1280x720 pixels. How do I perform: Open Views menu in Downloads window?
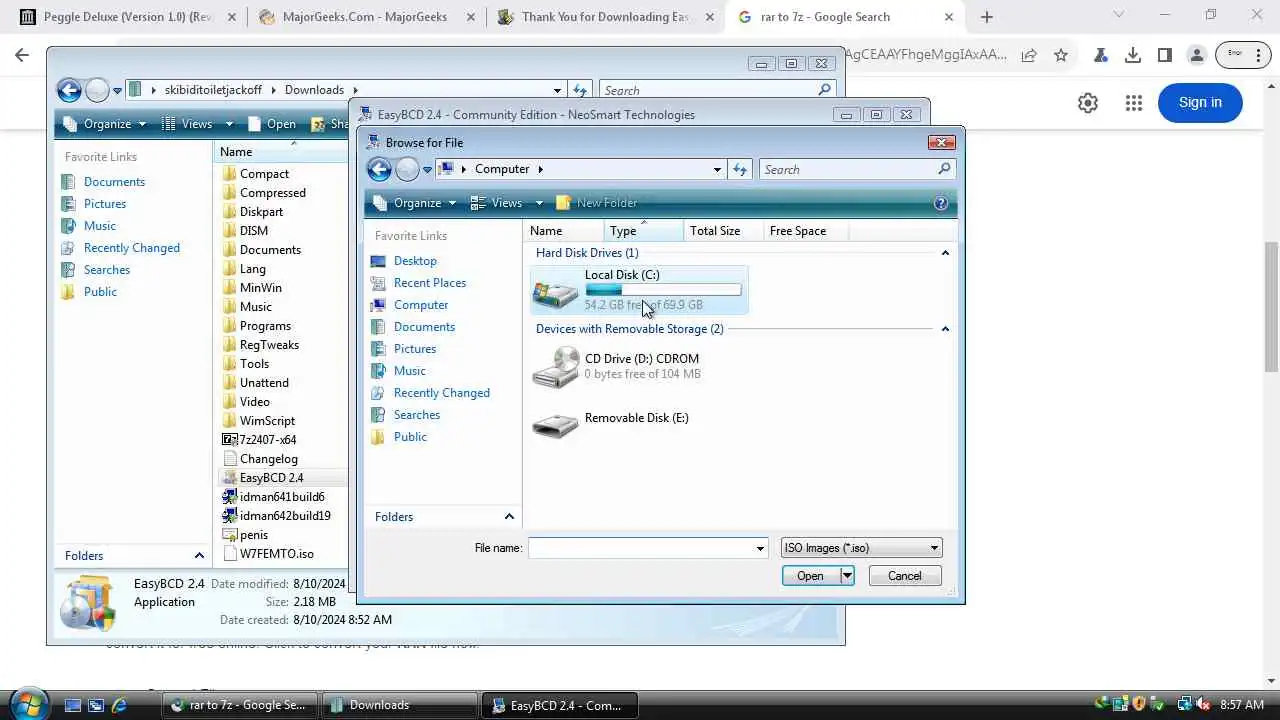[x=196, y=124]
